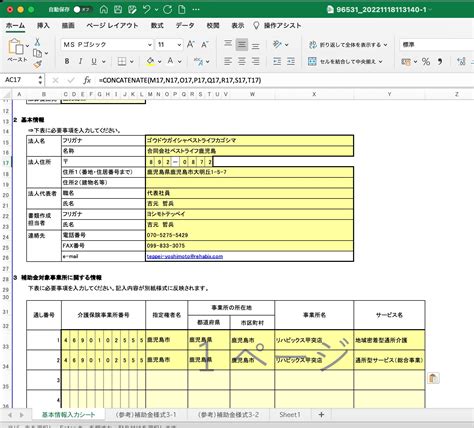
Task: Select the center horizontal alignment icon
Action: [x=242, y=61]
